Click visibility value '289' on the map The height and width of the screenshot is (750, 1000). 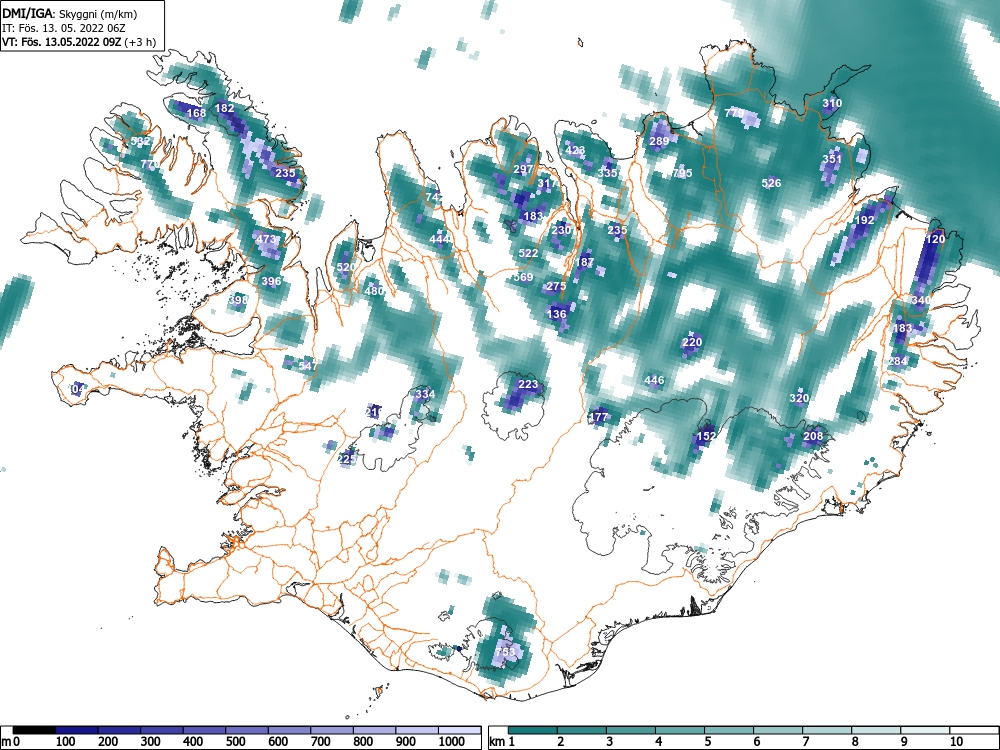click(659, 141)
